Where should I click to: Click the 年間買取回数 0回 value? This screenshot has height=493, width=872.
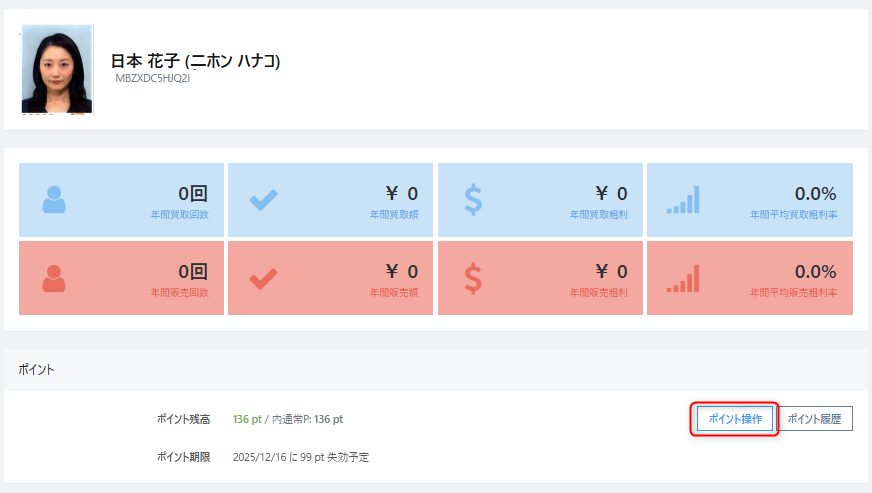193,194
